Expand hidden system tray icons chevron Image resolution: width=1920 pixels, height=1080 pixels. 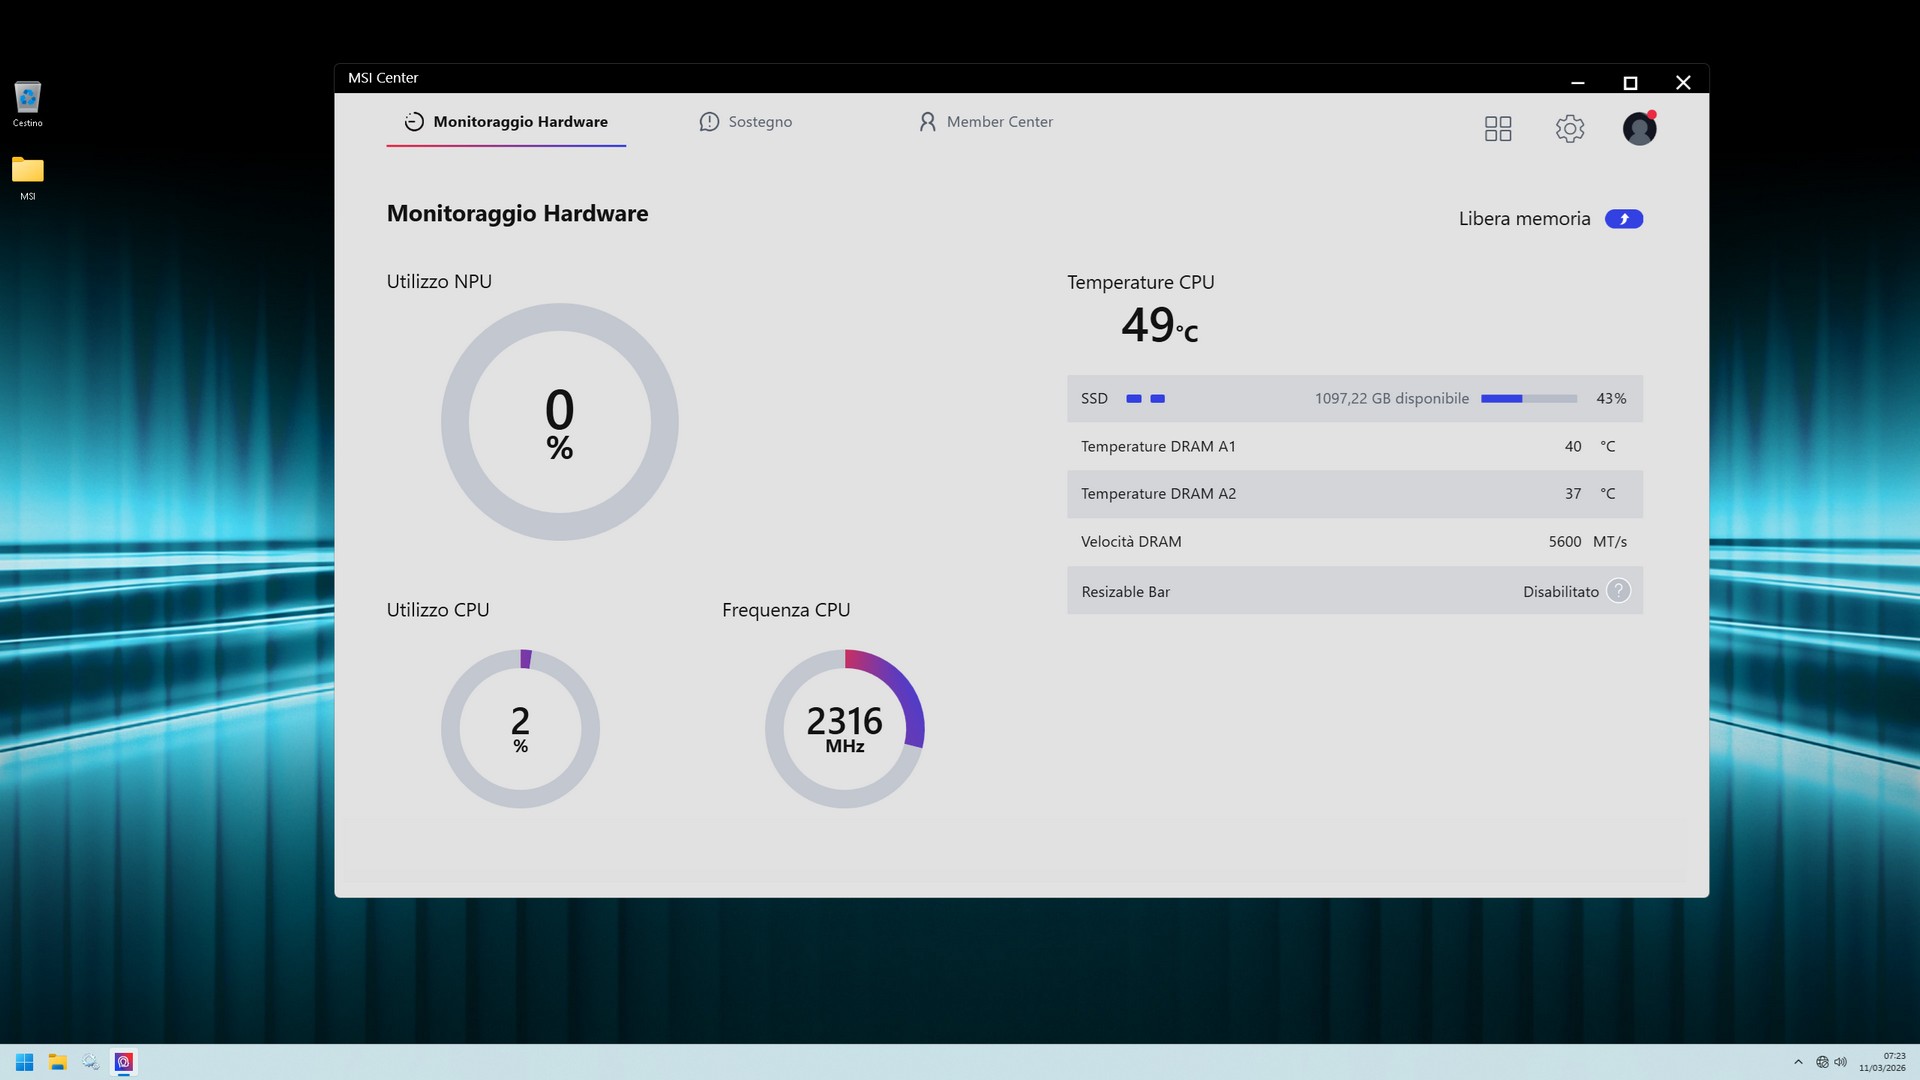pyautogui.click(x=1797, y=1062)
